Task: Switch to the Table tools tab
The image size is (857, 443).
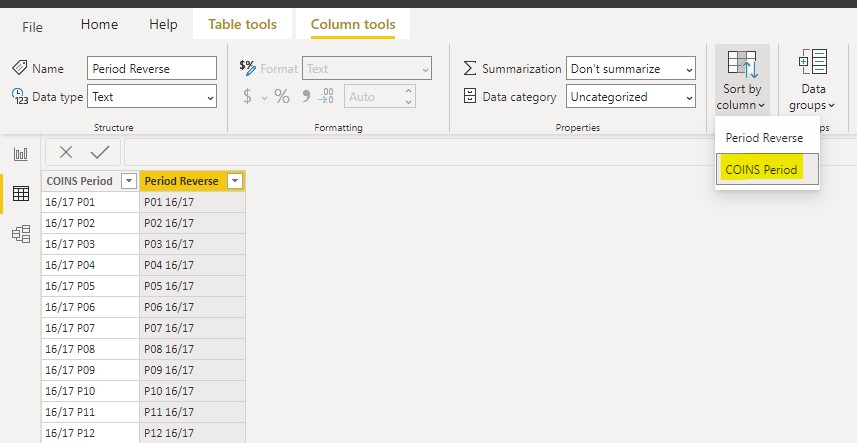Action: point(242,25)
